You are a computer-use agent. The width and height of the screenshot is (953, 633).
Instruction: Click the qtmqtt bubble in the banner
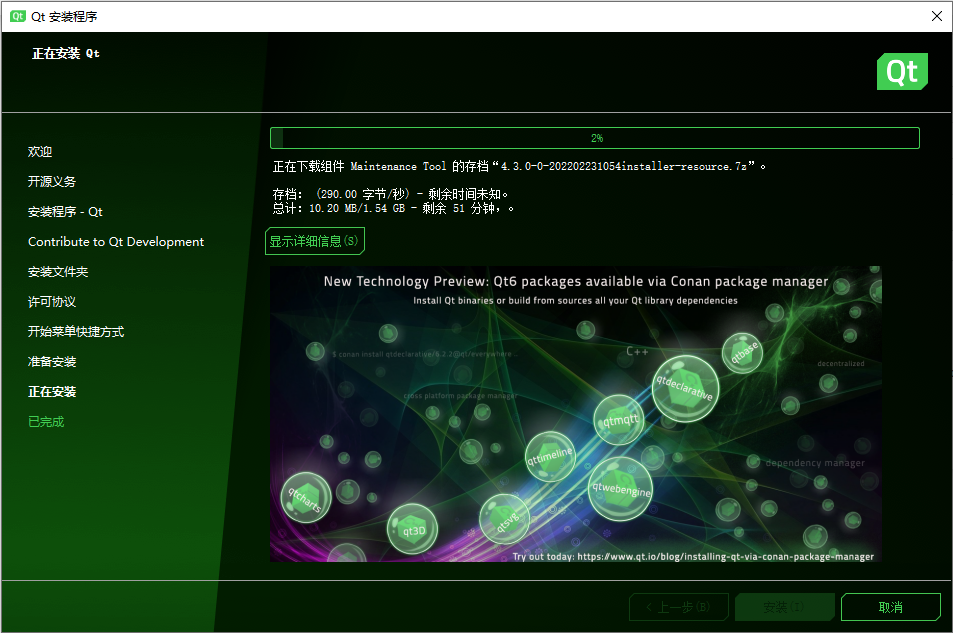619,420
